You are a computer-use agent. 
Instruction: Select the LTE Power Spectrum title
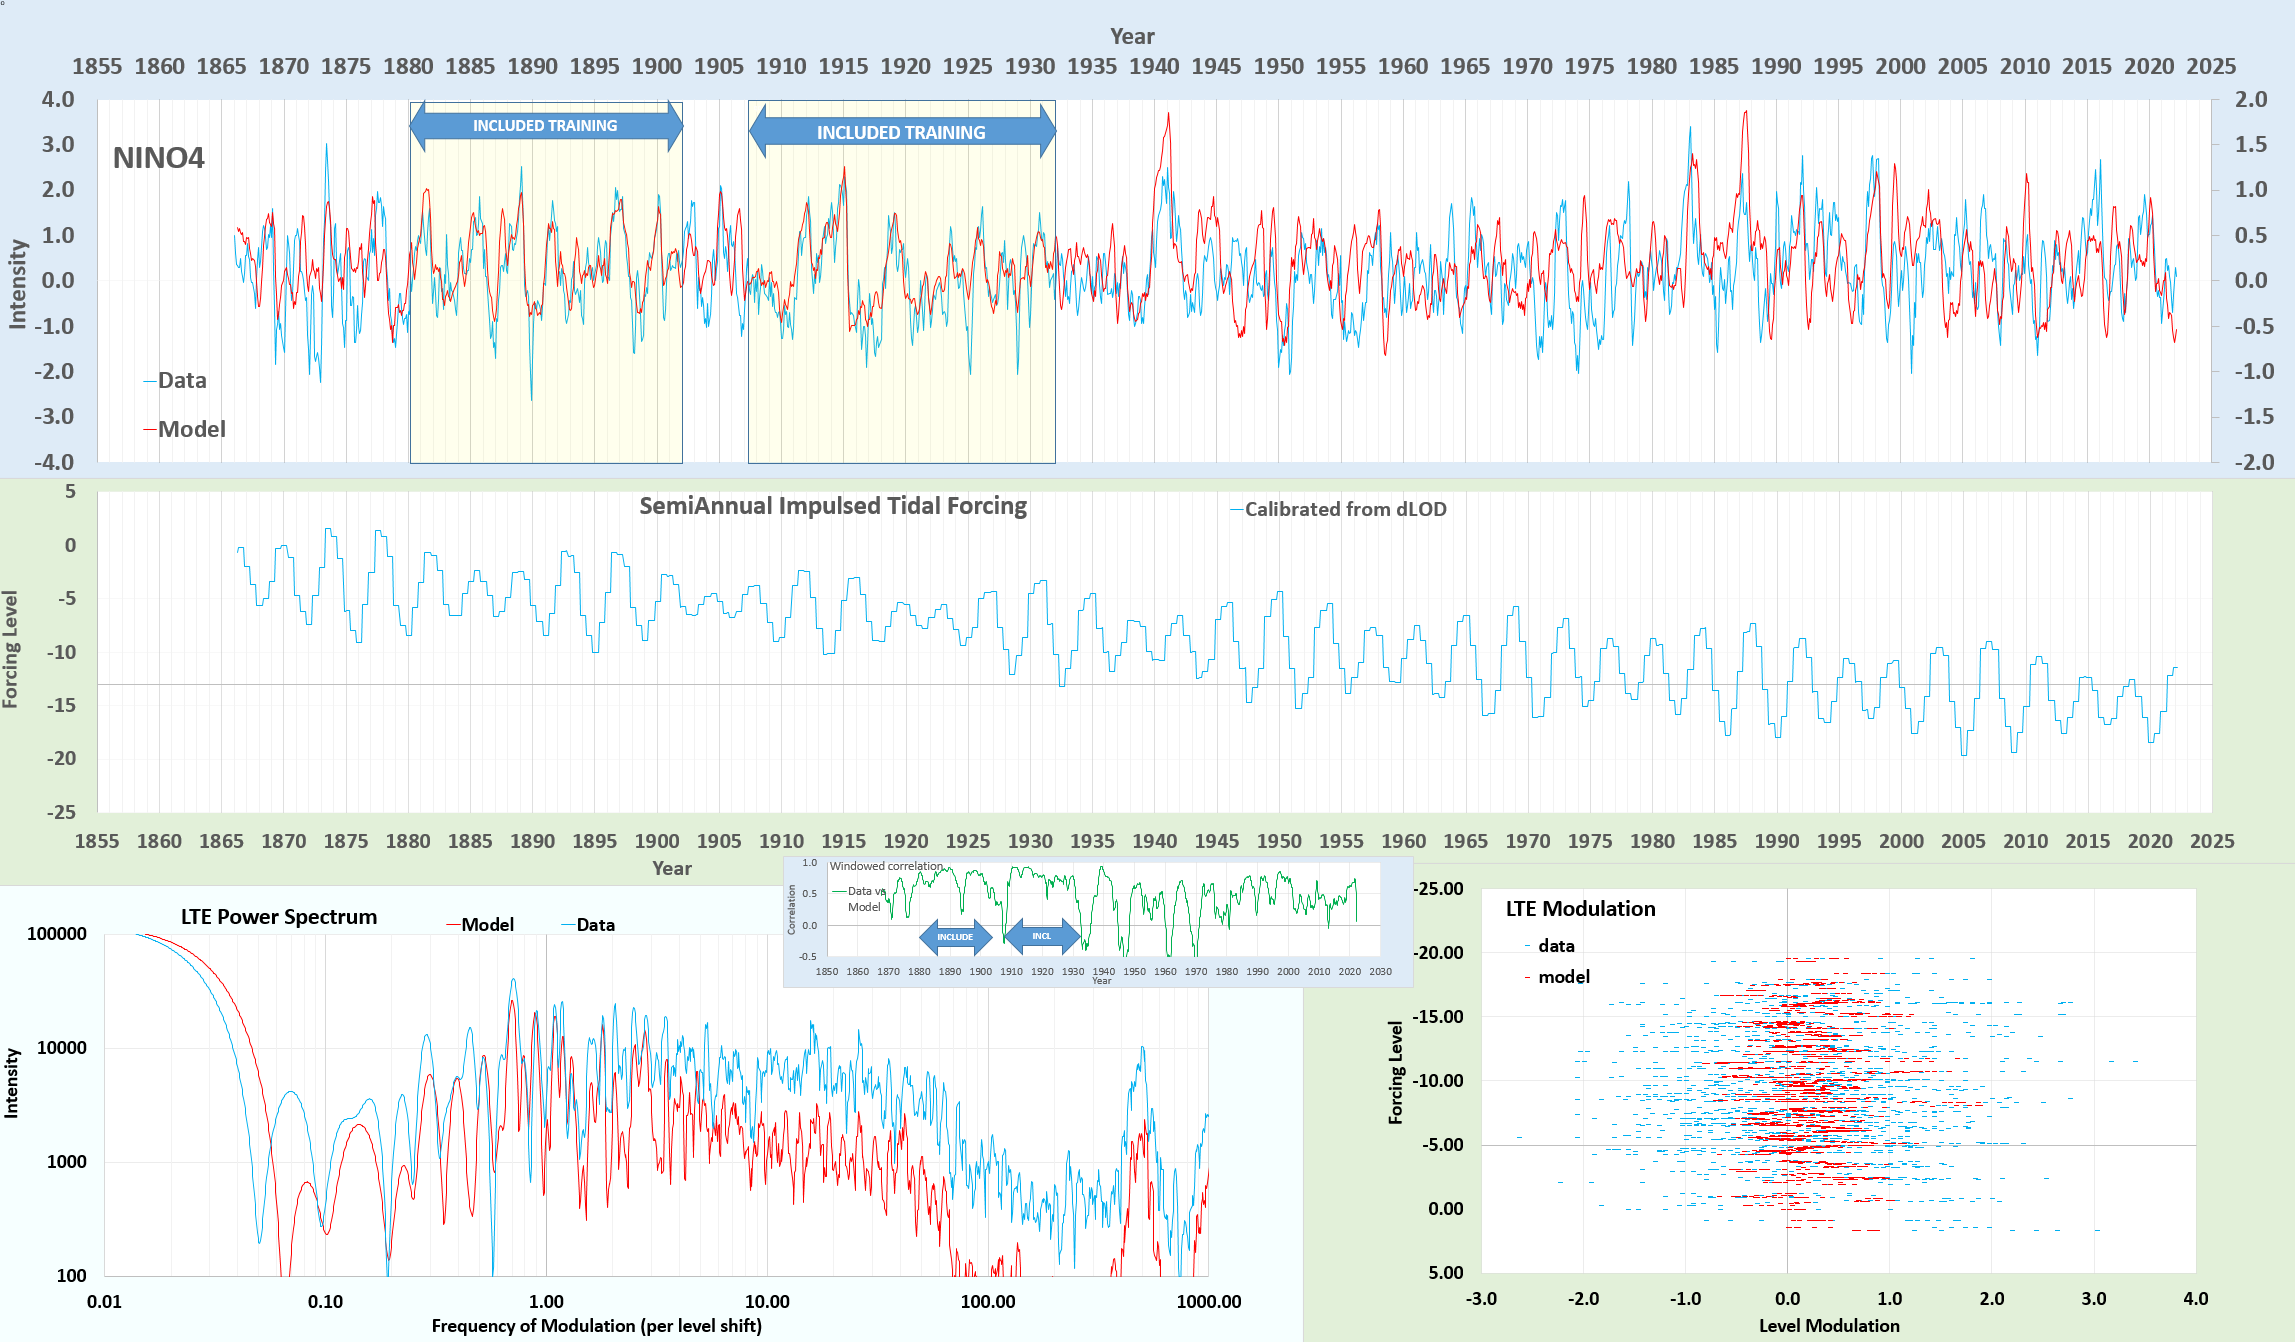(278, 917)
